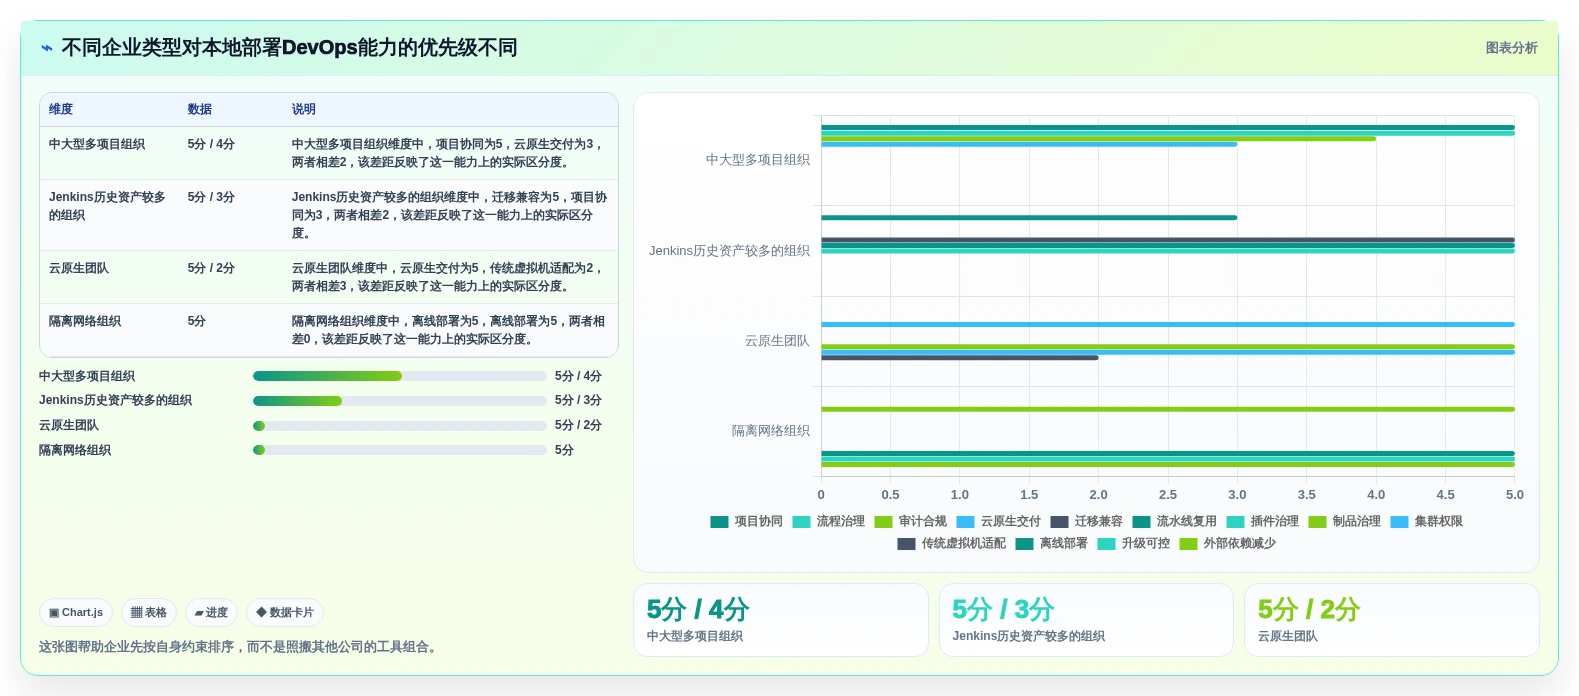The height and width of the screenshot is (696, 1579).
Task: Open the 5分 / 3分 Jenkins card
Action: pyautogui.click(x=1086, y=620)
